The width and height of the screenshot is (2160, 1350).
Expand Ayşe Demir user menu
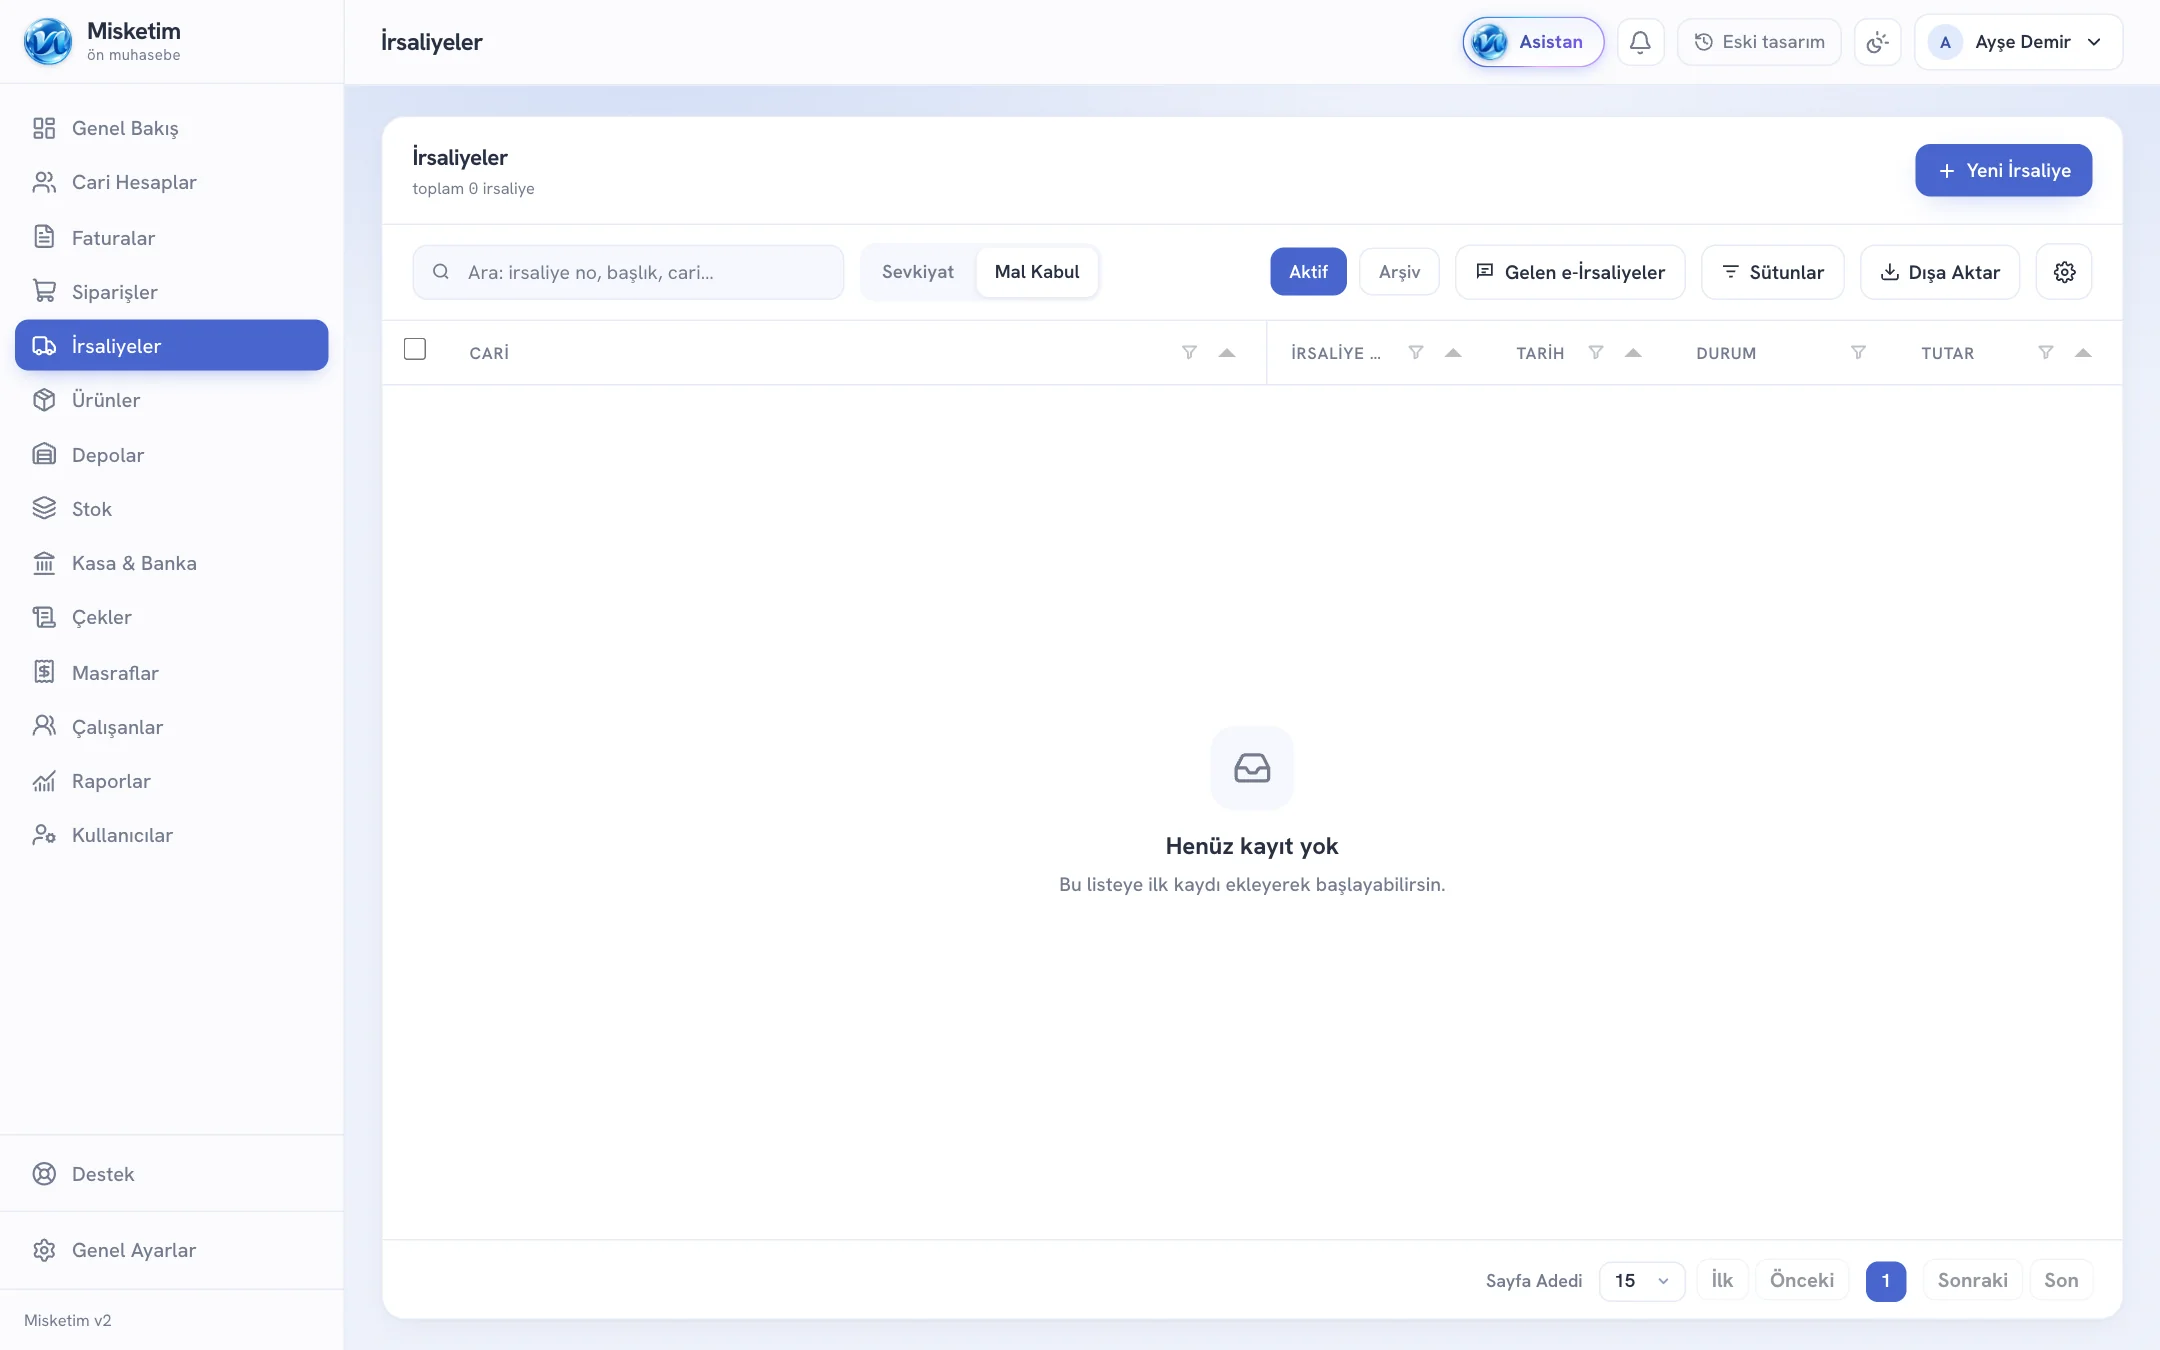[x=2018, y=42]
